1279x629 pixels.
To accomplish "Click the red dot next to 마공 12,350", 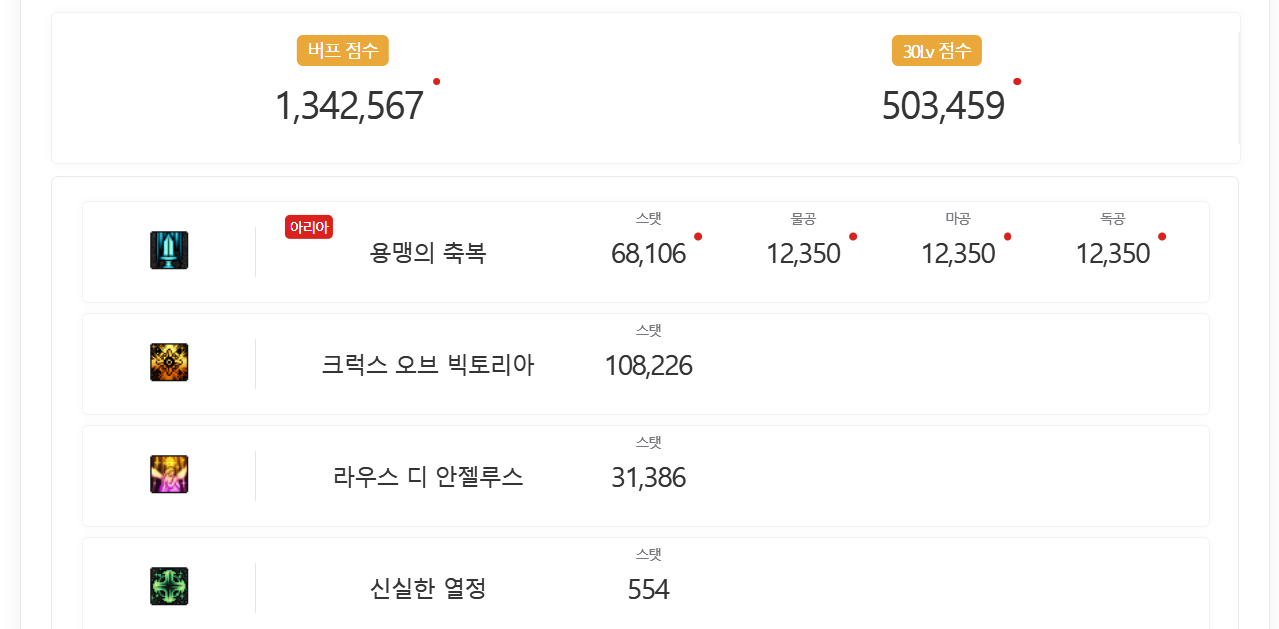I will (x=1007, y=237).
